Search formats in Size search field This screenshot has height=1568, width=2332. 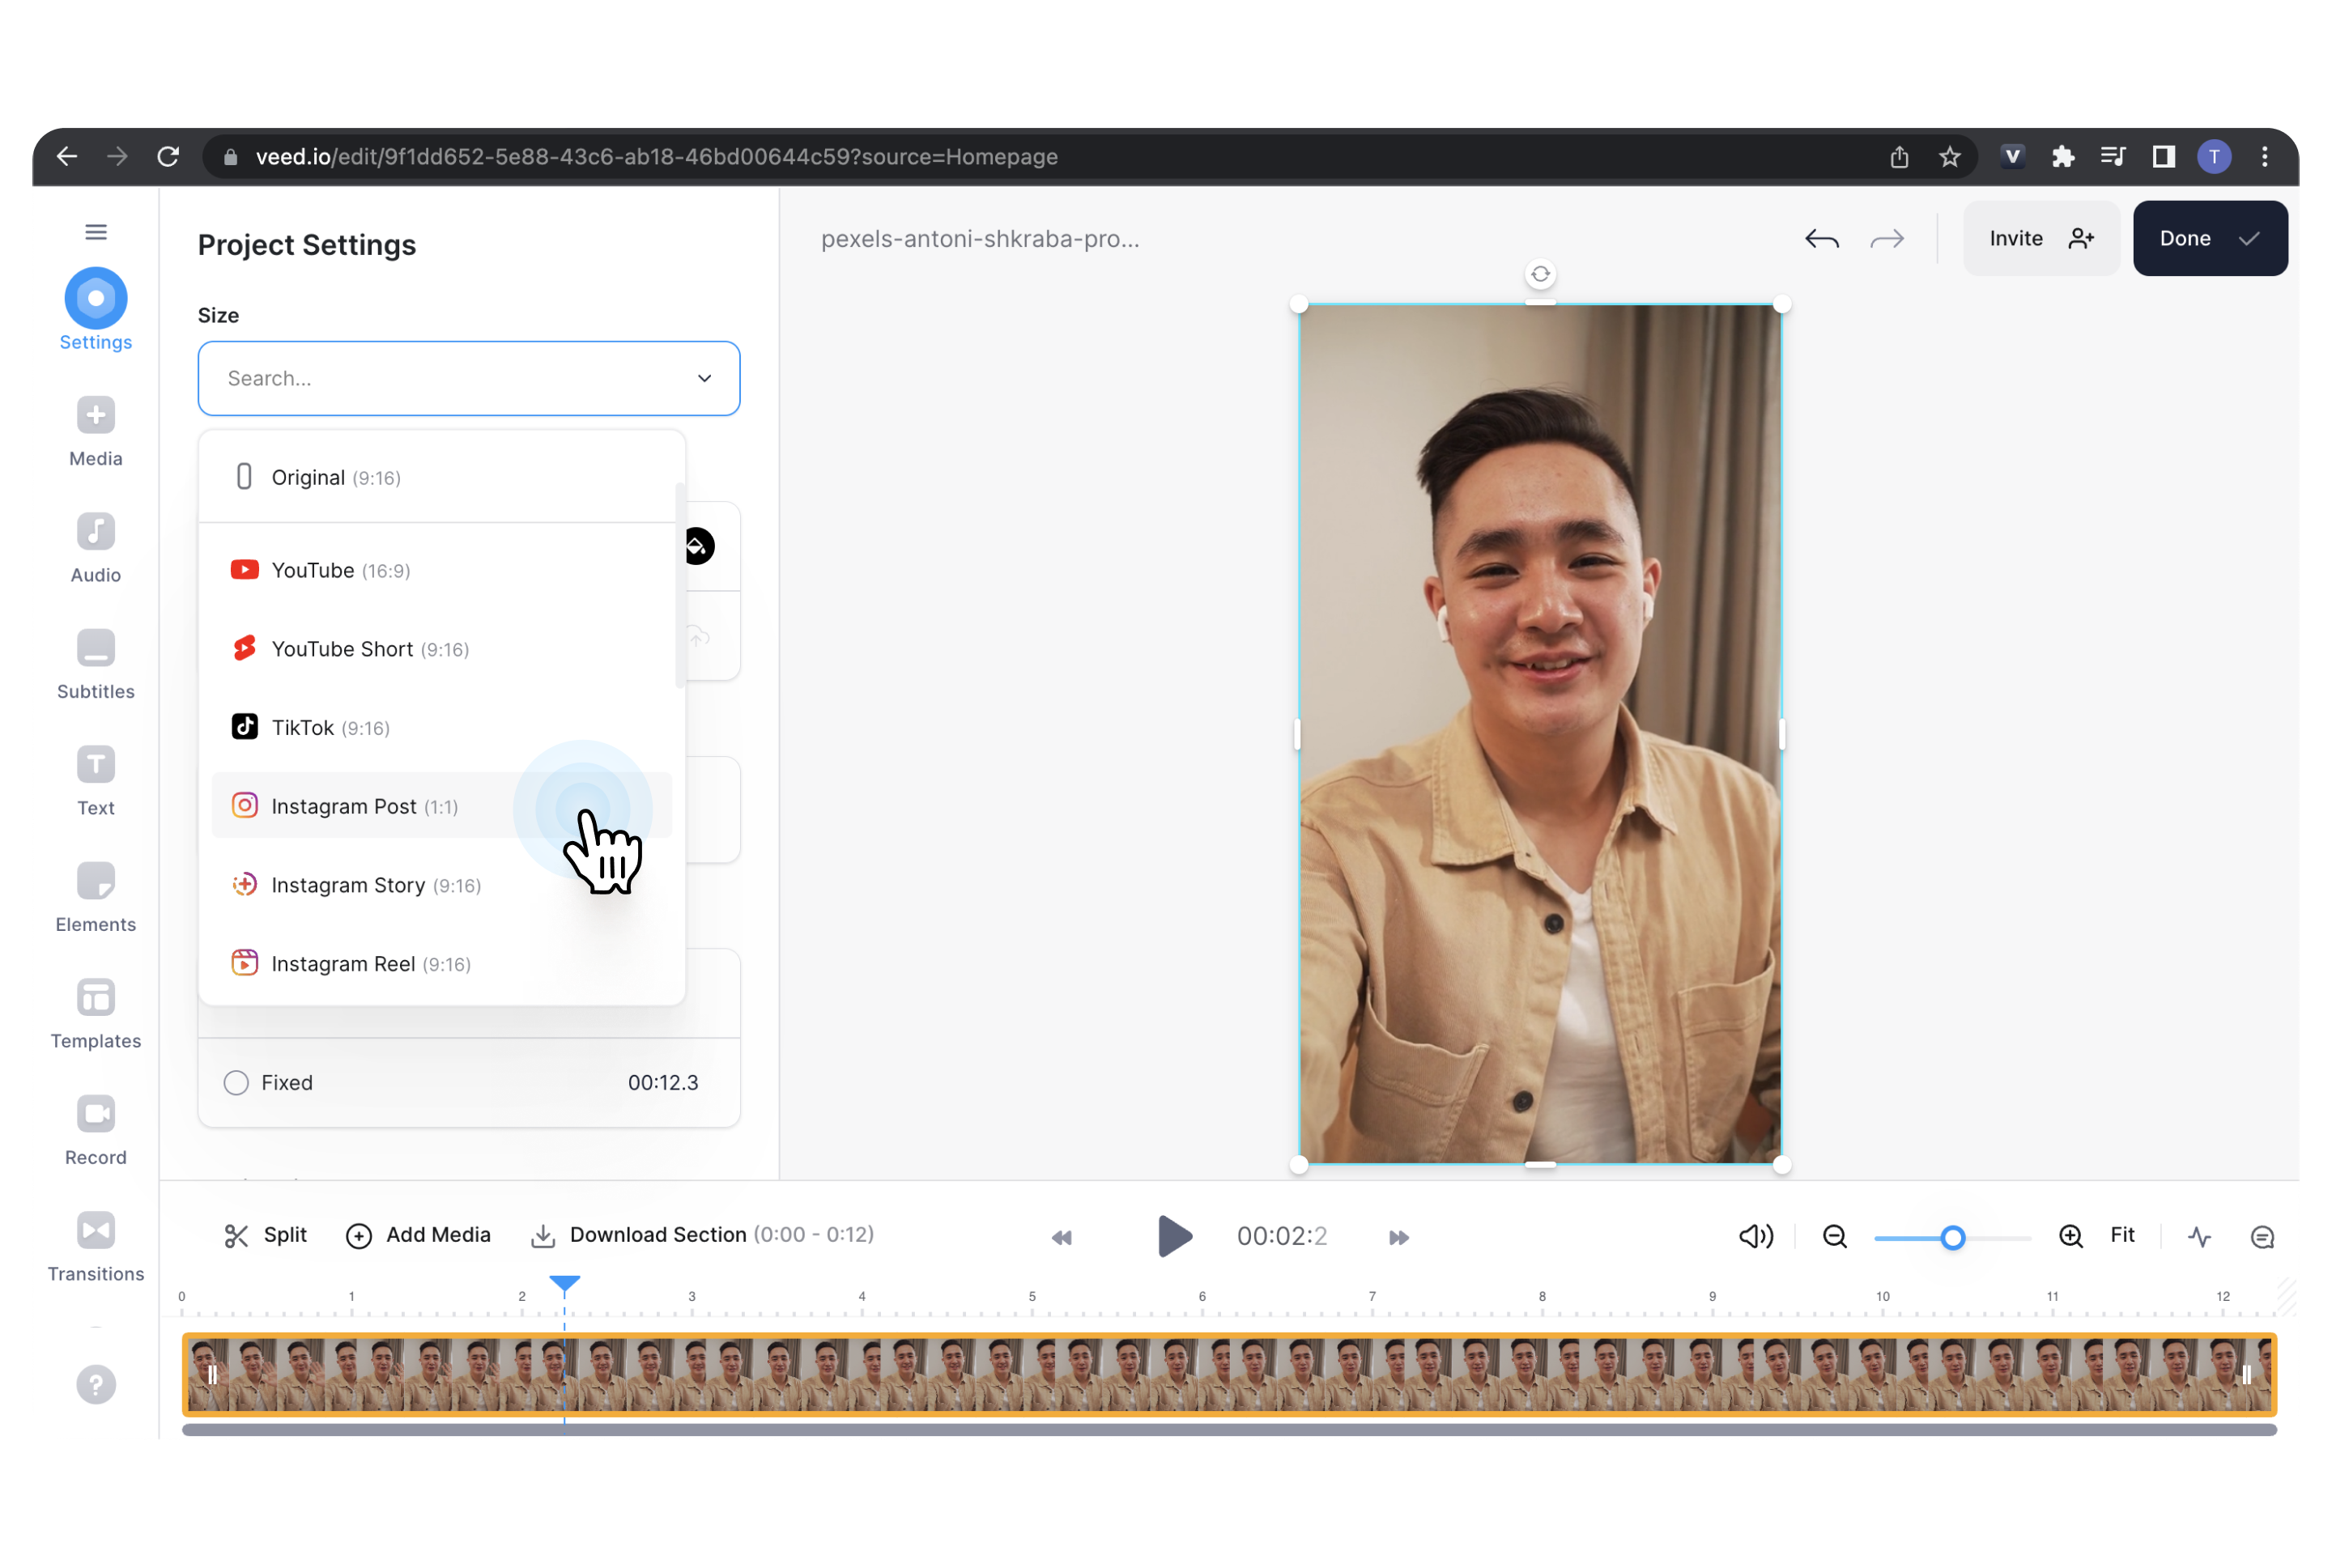(467, 378)
